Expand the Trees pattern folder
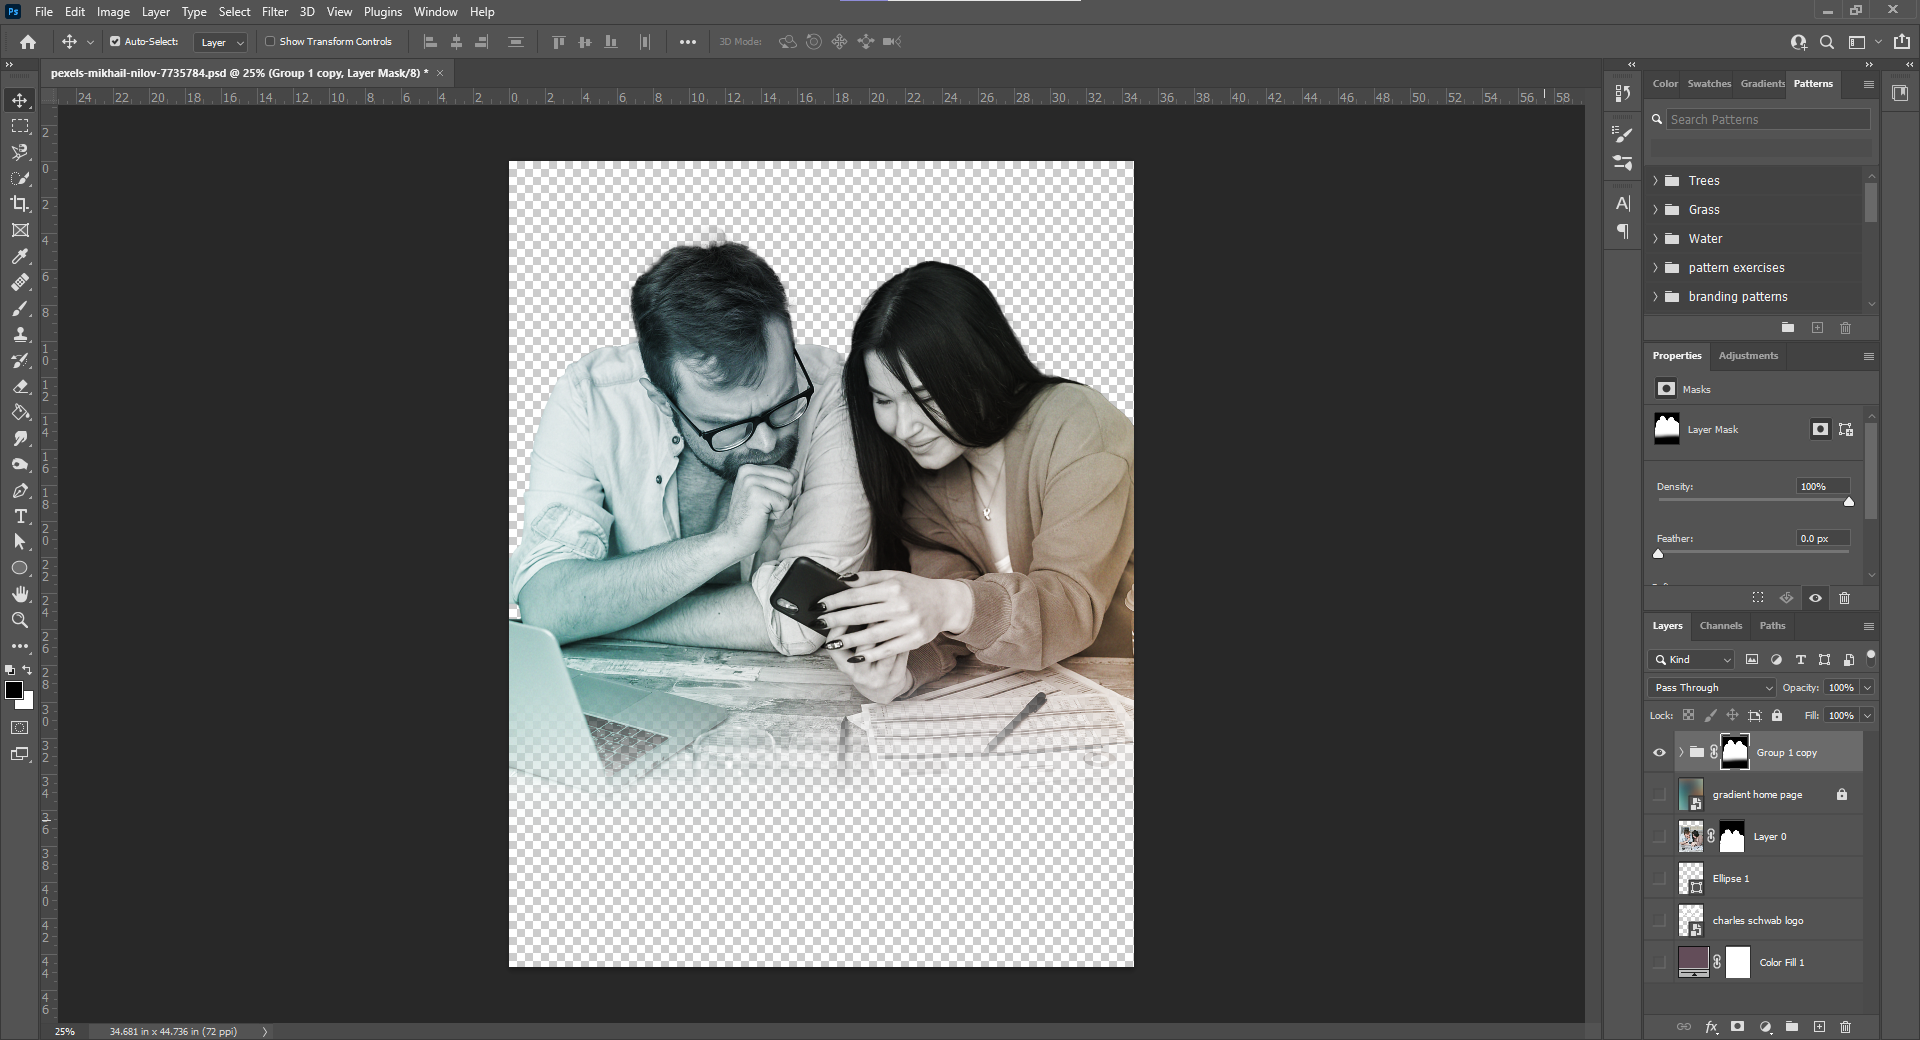The image size is (1920, 1040). point(1656,181)
